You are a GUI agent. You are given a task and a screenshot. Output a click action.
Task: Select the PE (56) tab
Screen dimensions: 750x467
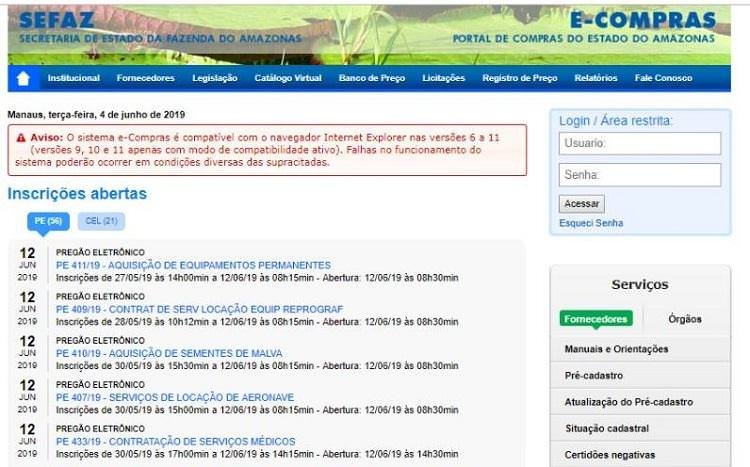(48, 221)
